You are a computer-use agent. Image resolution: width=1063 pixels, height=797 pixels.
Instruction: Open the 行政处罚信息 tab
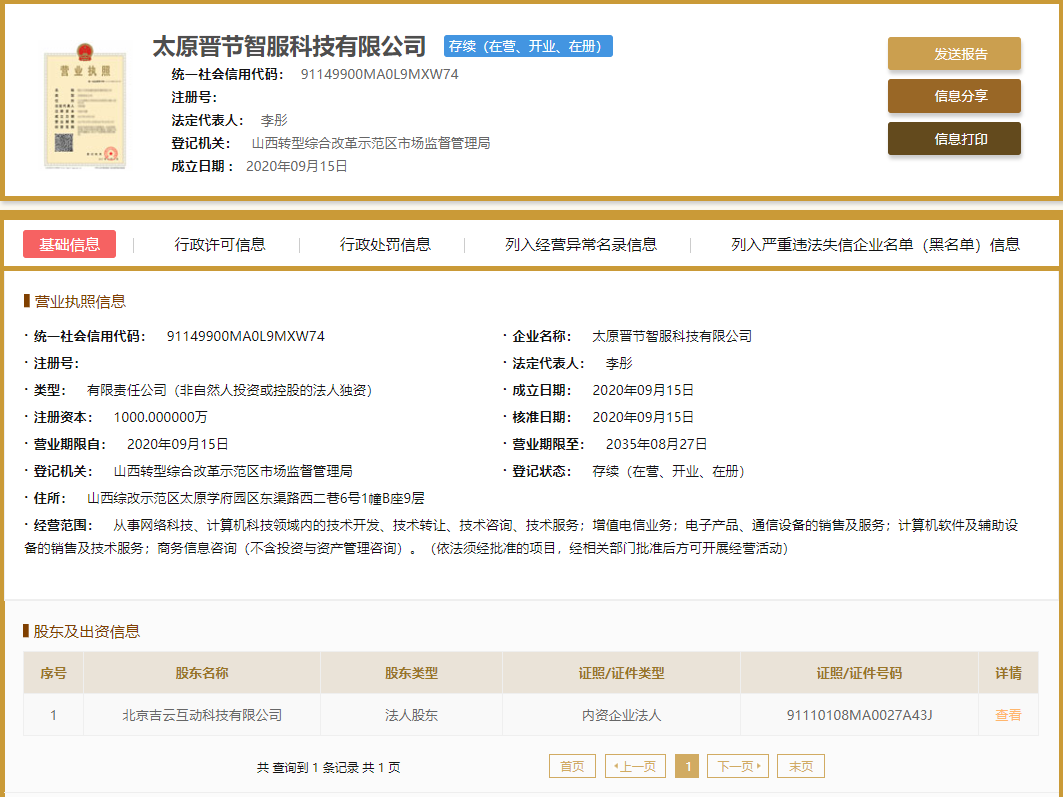[385, 245]
